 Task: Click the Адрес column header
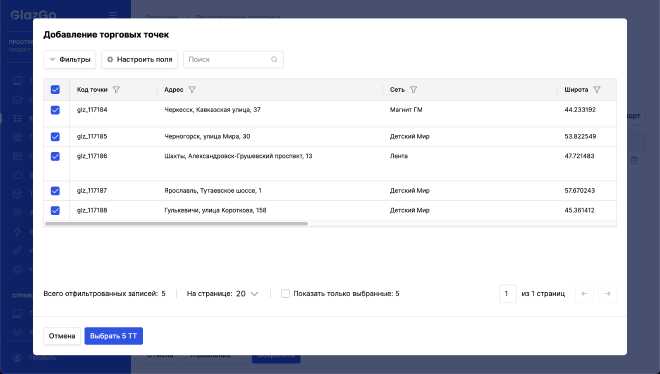(x=174, y=90)
